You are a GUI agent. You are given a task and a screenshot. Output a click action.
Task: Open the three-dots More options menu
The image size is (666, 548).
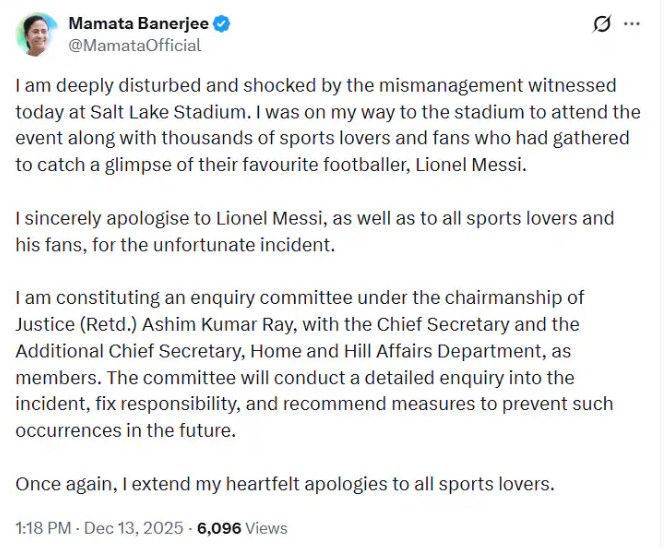[631, 24]
